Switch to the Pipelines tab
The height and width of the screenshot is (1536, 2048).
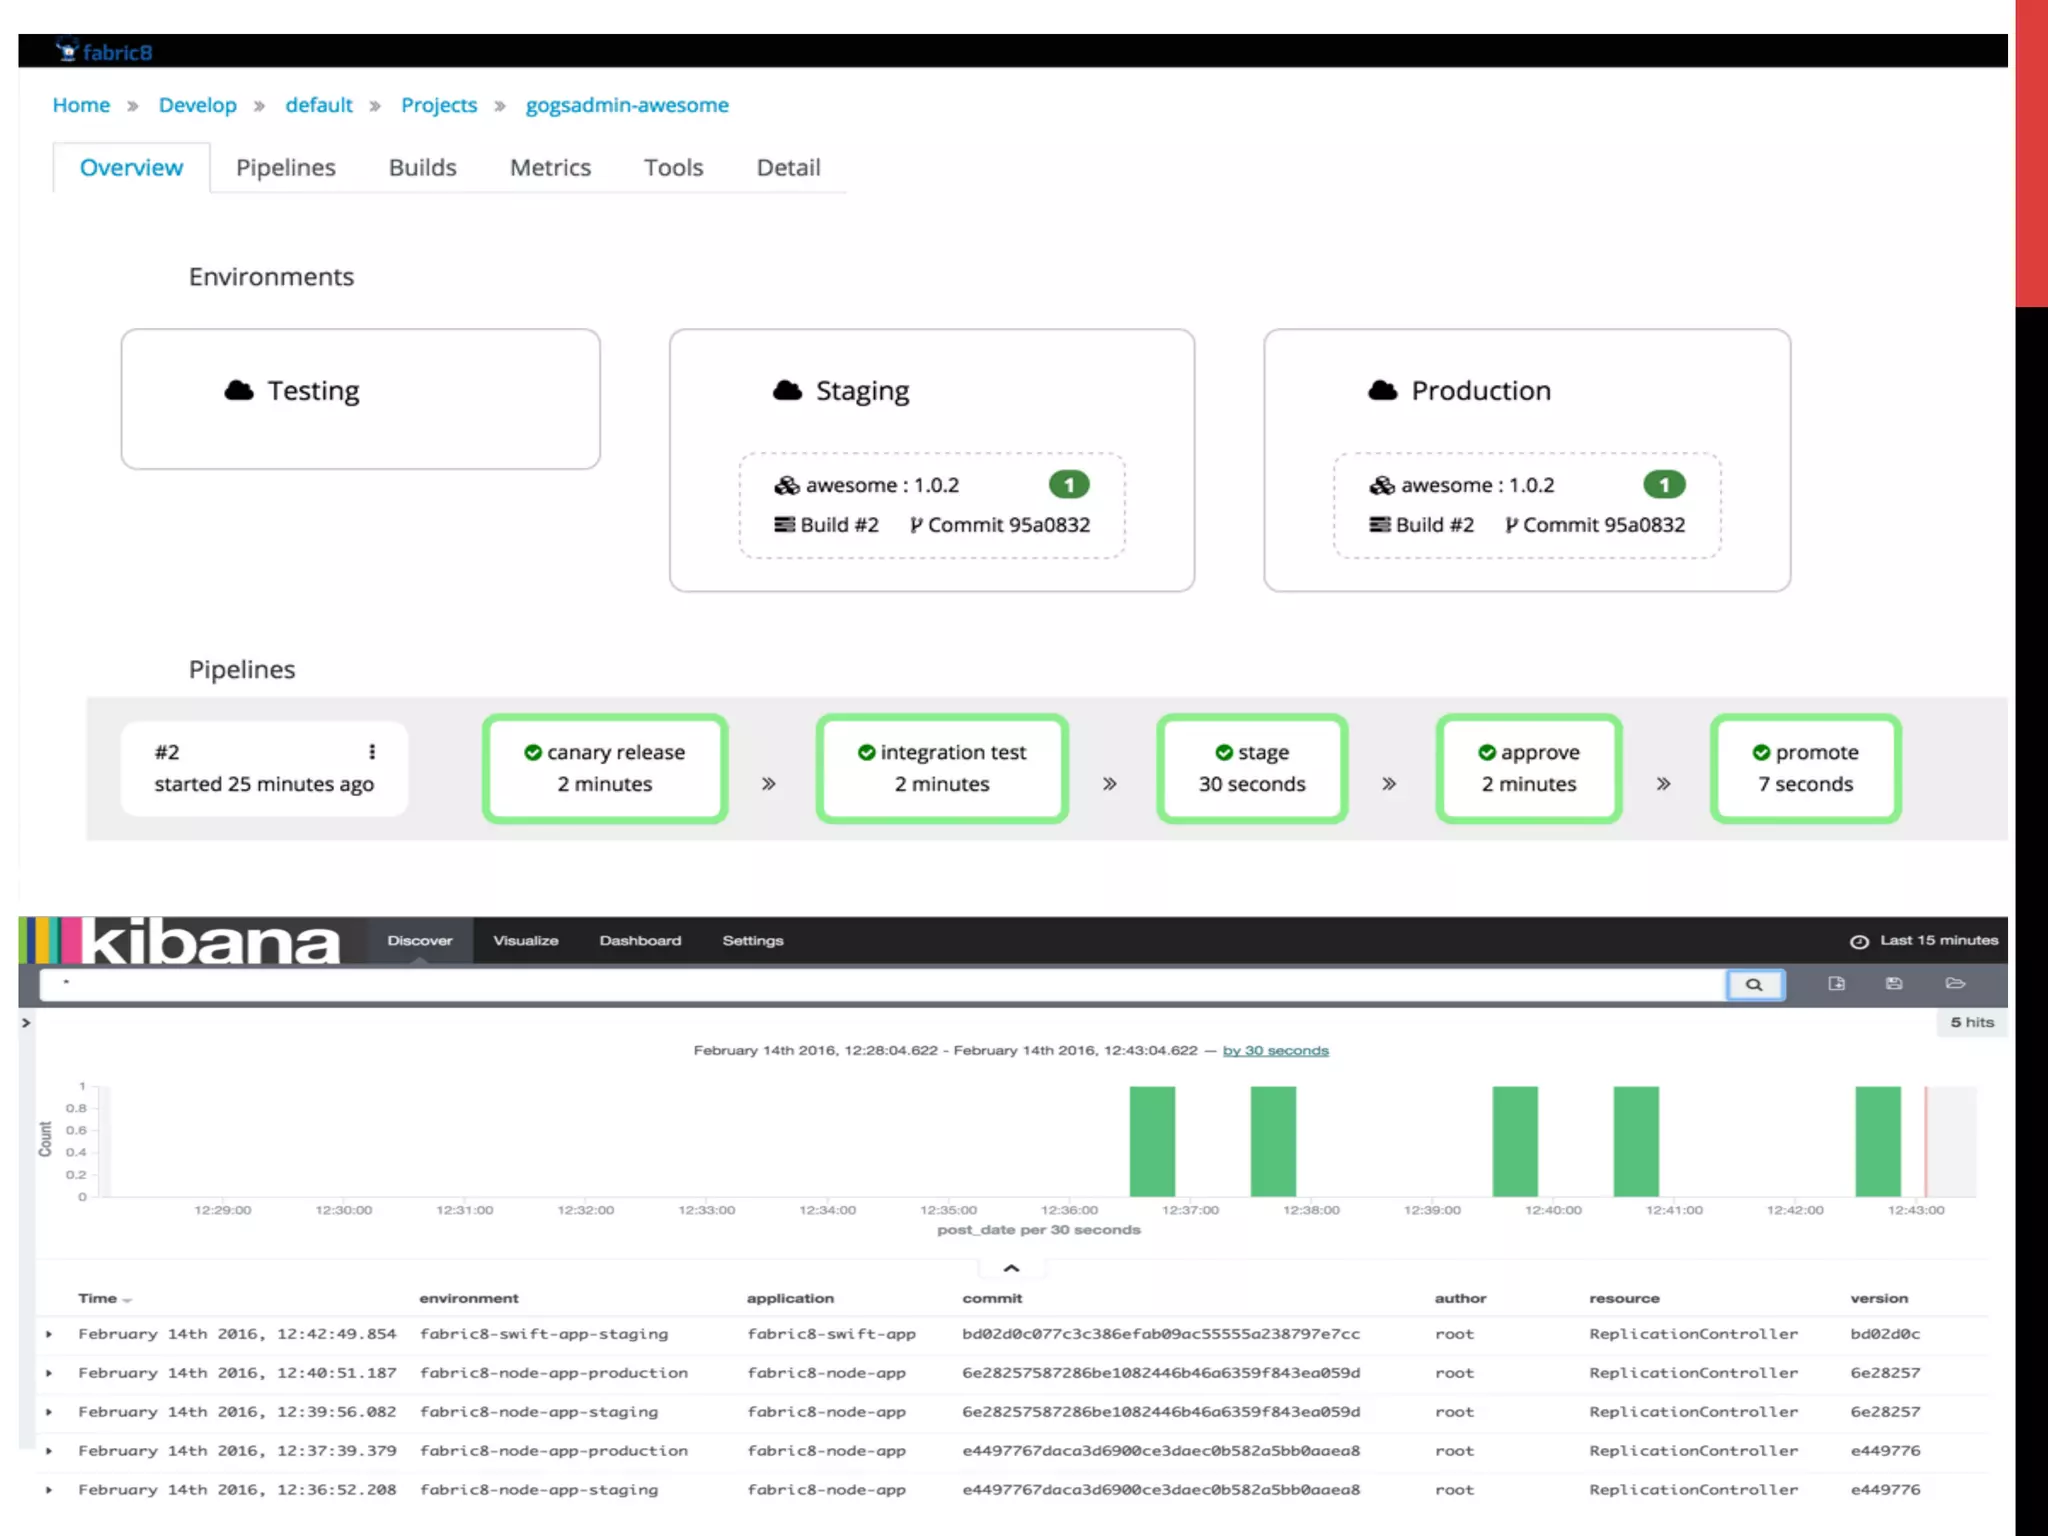(x=285, y=168)
